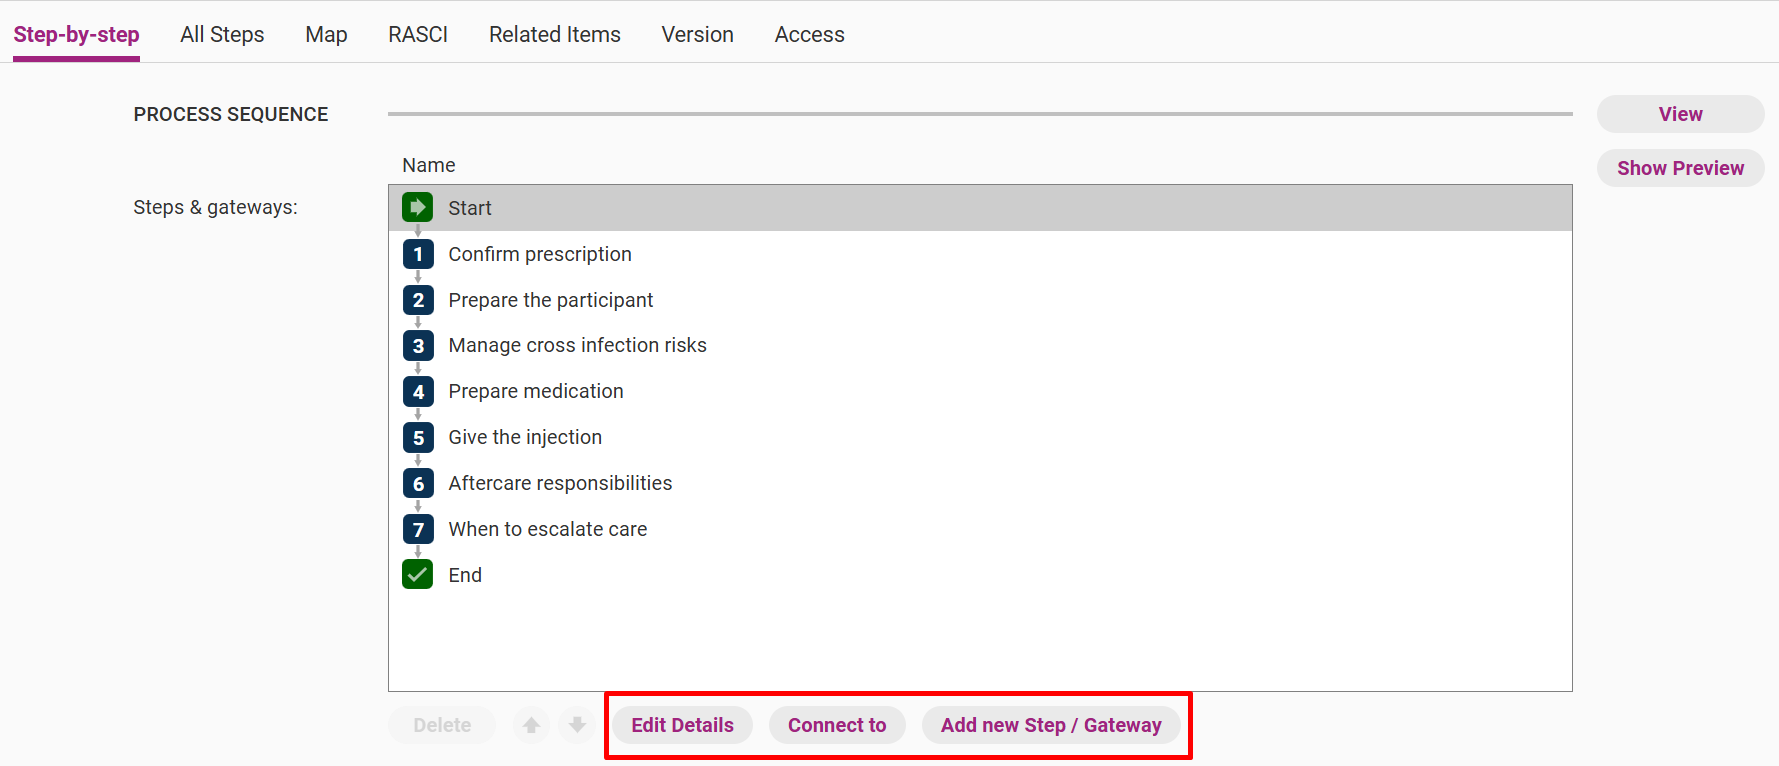
Task: Go to the Related Items tab
Action: (x=555, y=34)
